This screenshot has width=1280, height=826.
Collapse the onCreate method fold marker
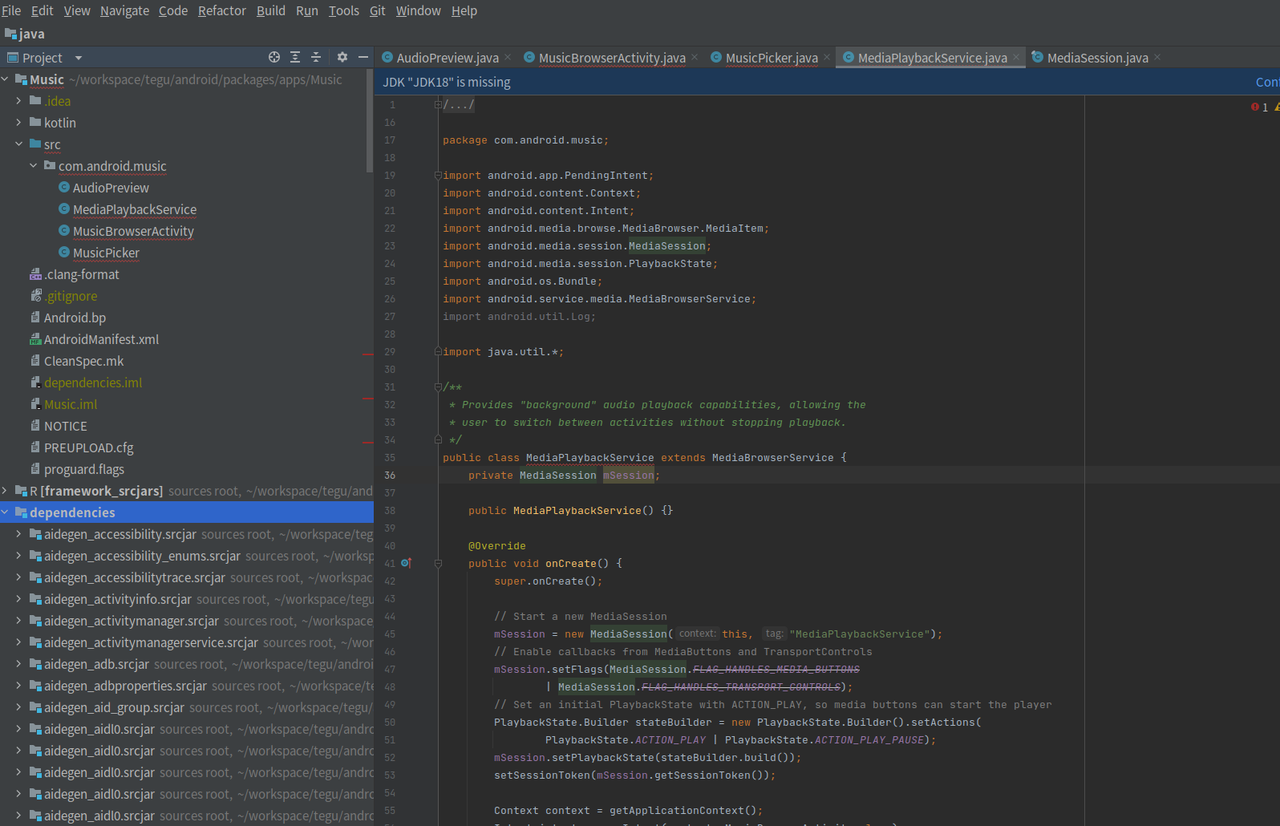(438, 563)
